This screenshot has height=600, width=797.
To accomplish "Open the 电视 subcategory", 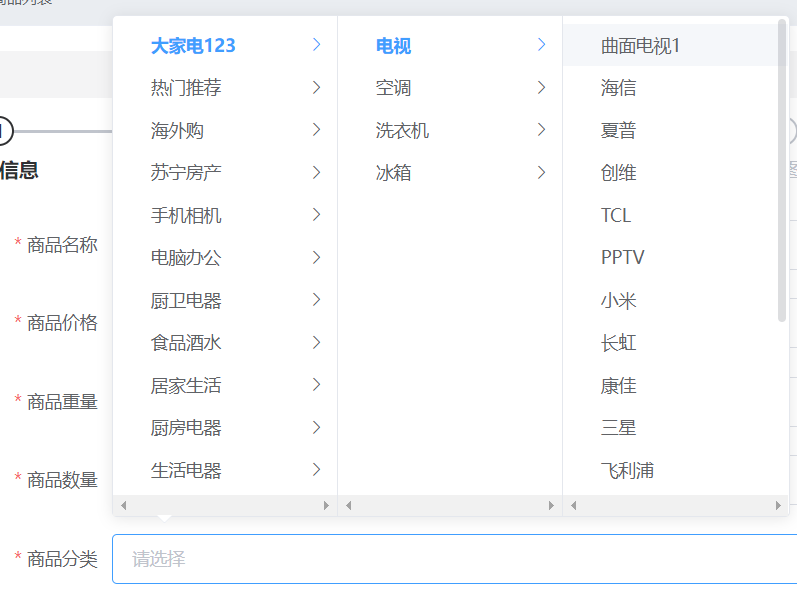I will click(450, 45).
